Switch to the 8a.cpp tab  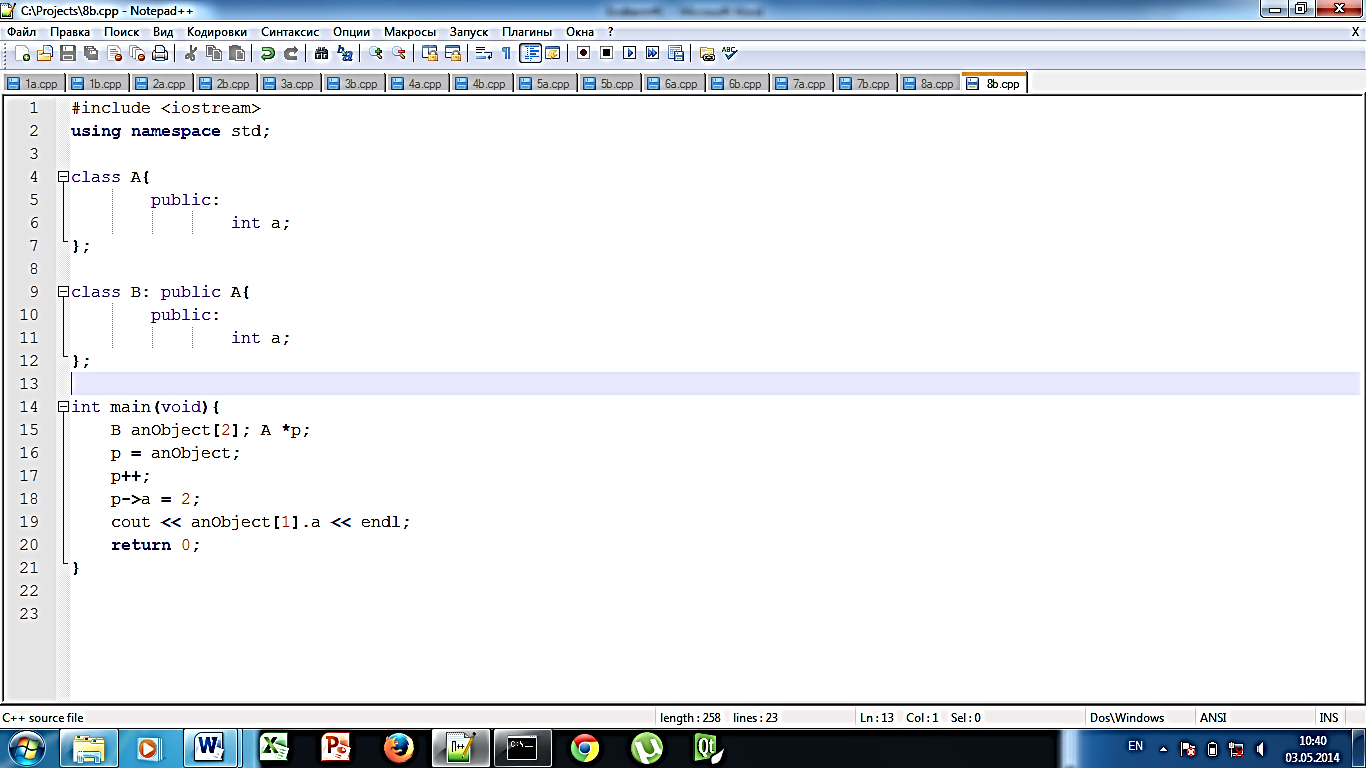pyautogui.click(x=930, y=84)
